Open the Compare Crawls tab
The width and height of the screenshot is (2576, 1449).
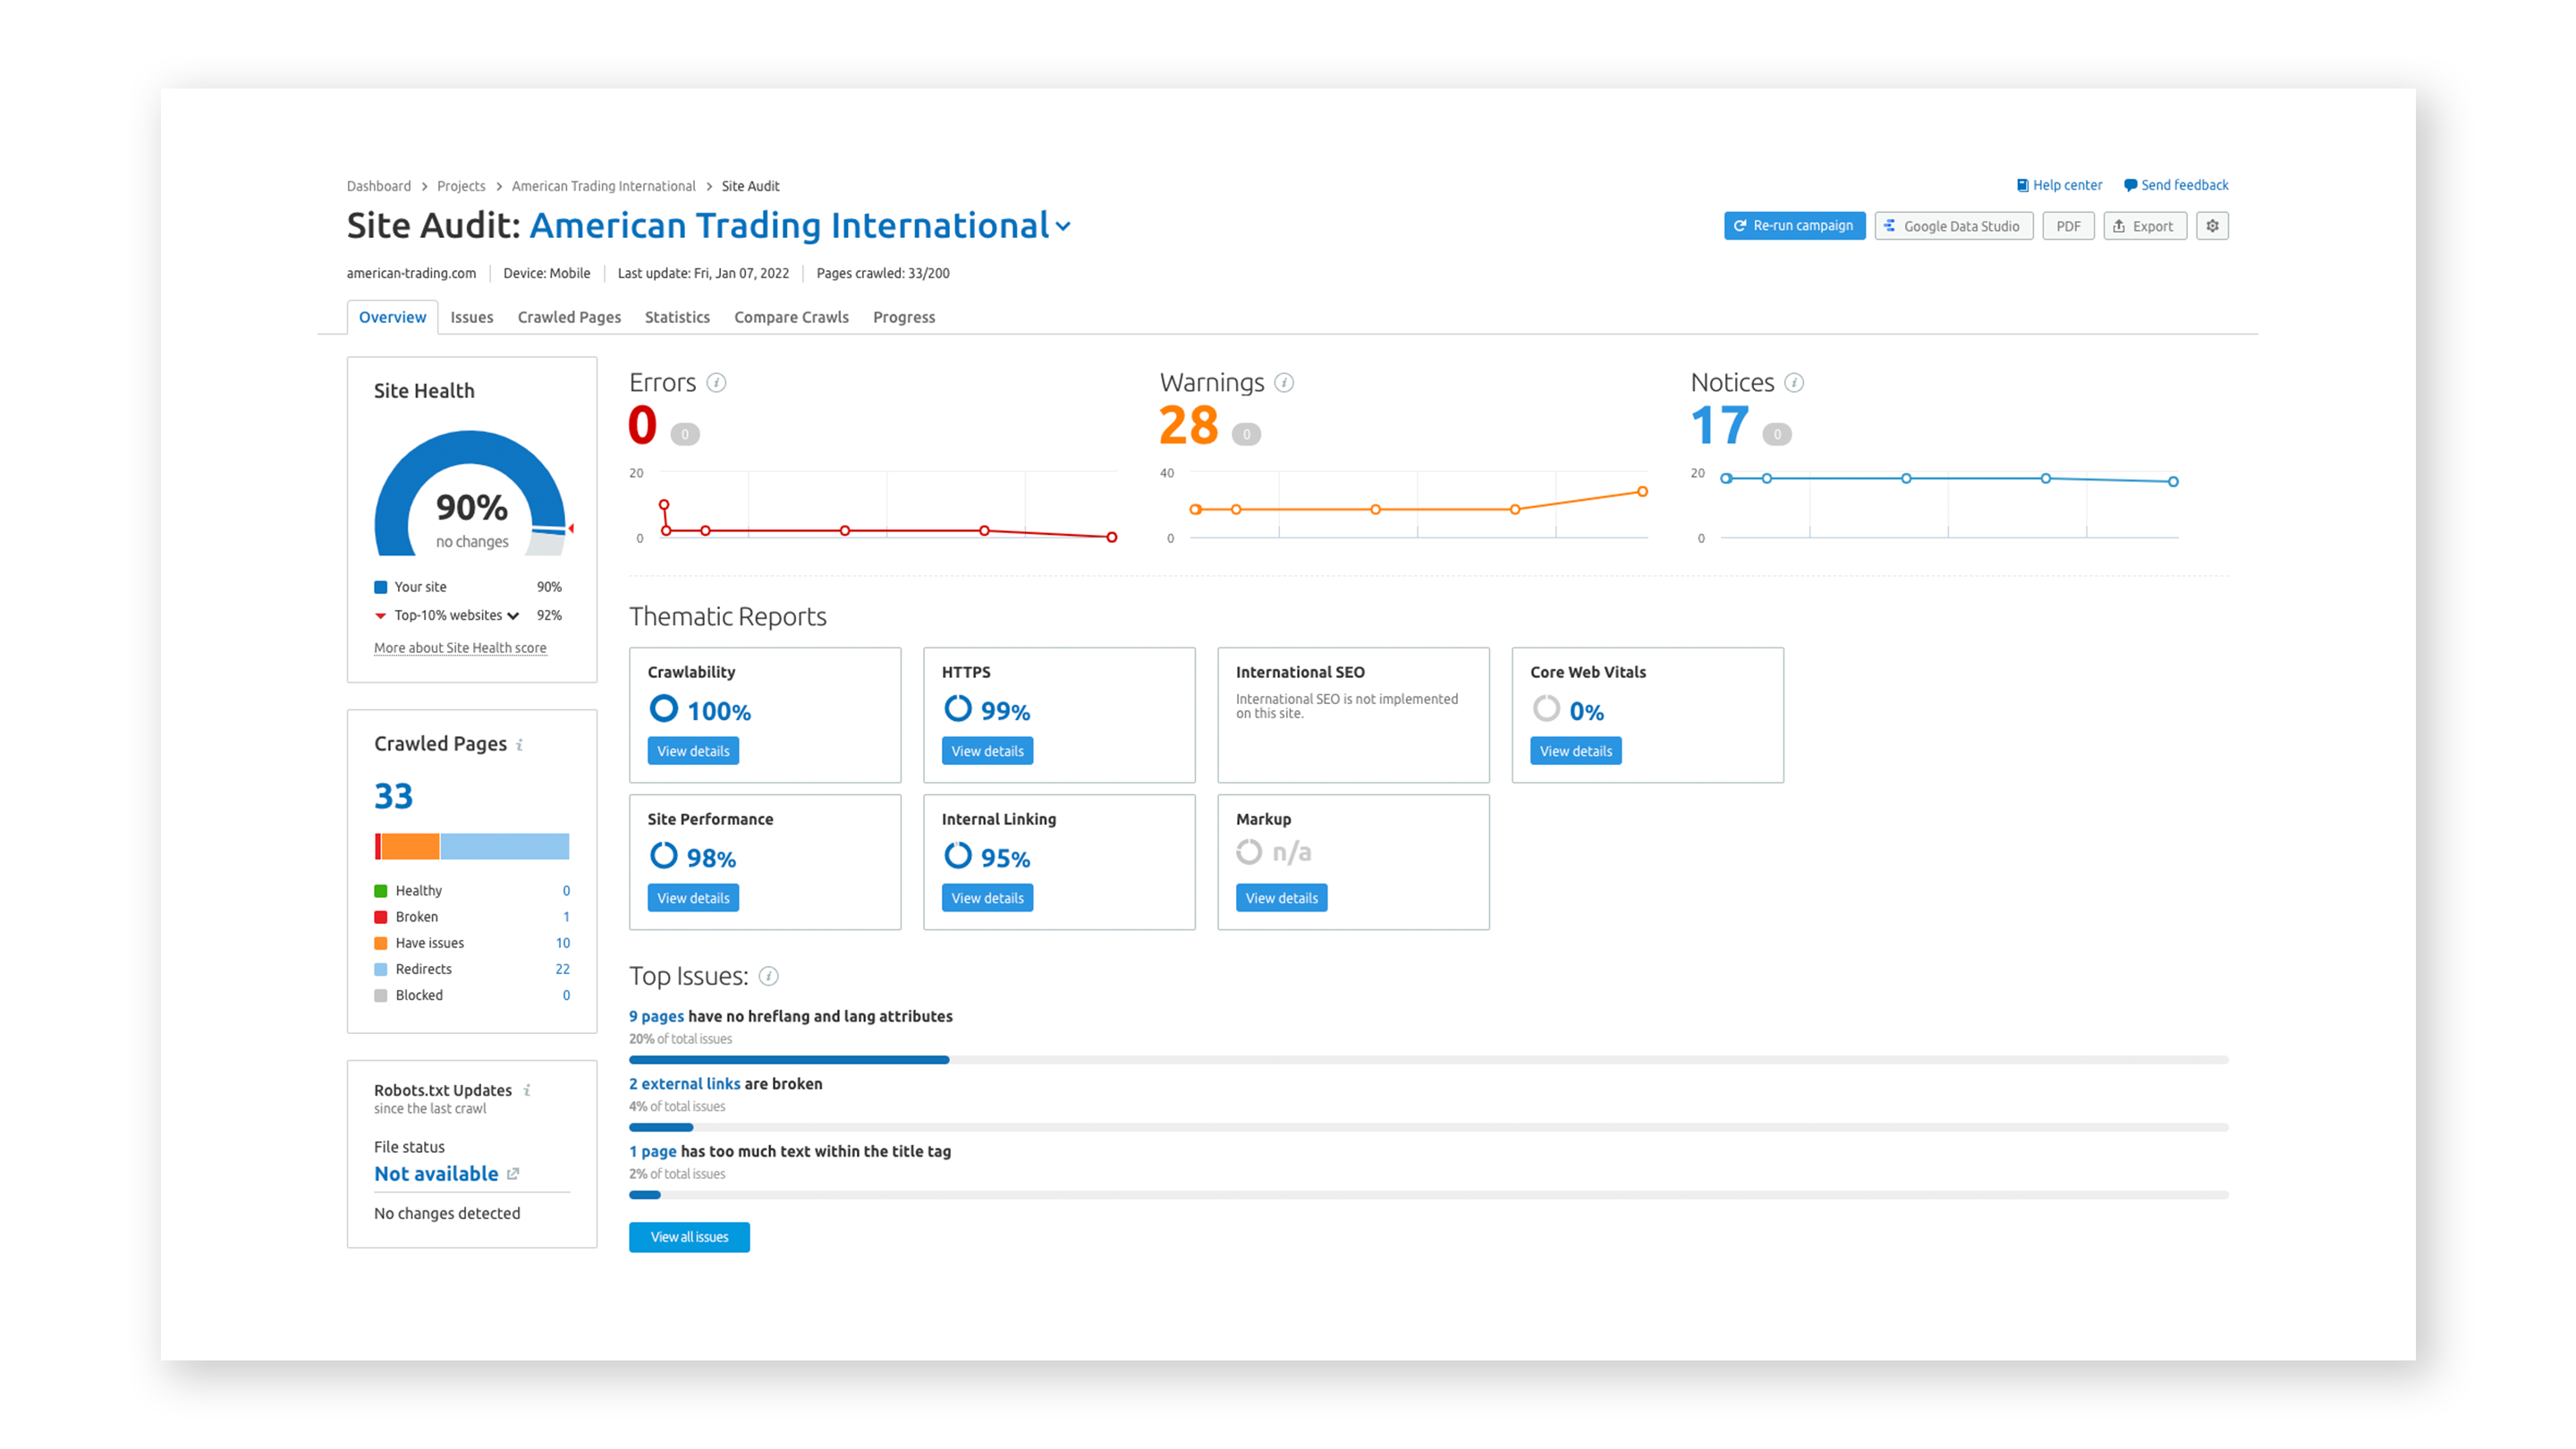pyautogui.click(x=791, y=317)
